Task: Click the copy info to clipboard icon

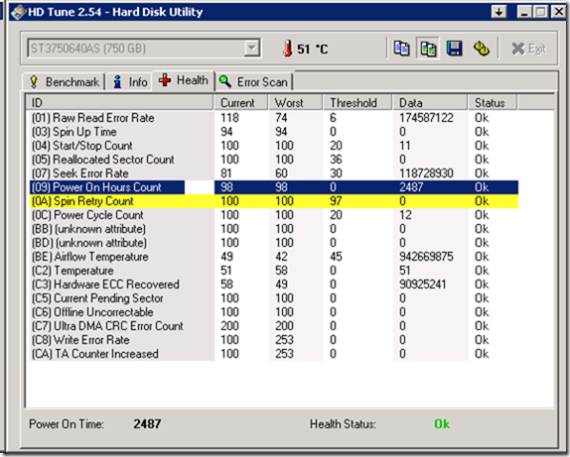Action: 401,48
